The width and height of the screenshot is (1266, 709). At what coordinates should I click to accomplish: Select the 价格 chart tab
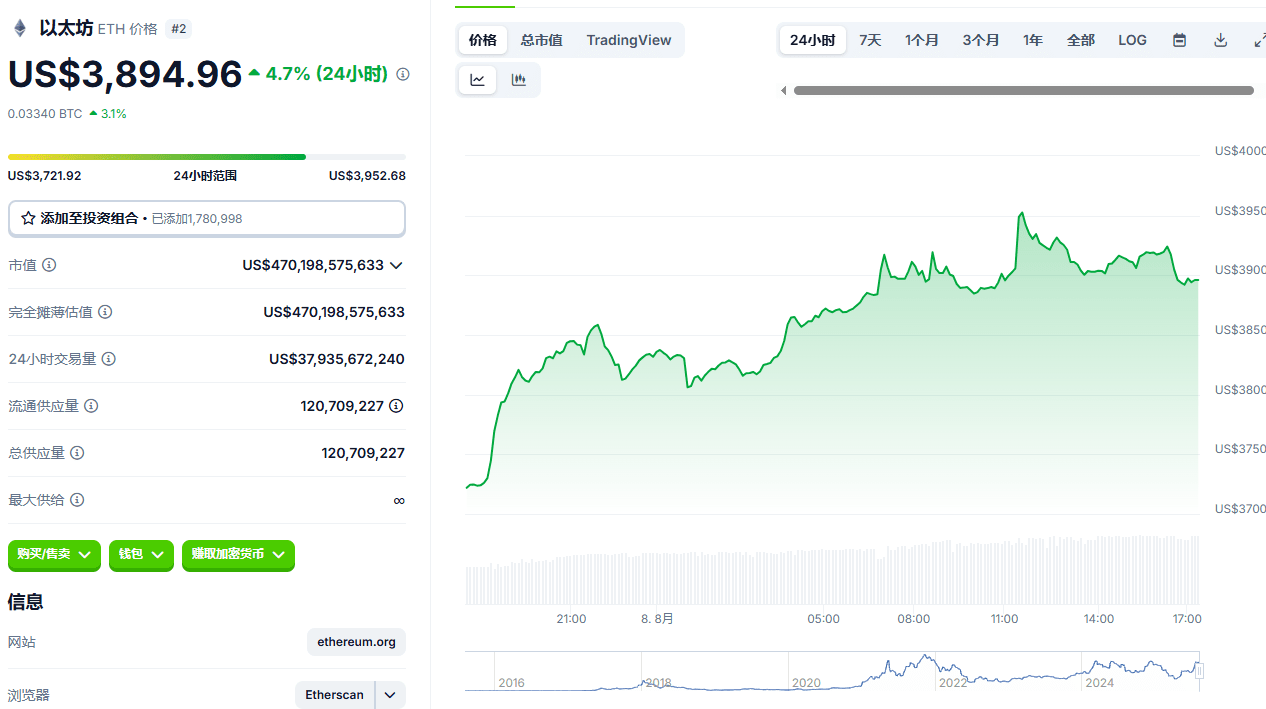(x=483, y=40)
